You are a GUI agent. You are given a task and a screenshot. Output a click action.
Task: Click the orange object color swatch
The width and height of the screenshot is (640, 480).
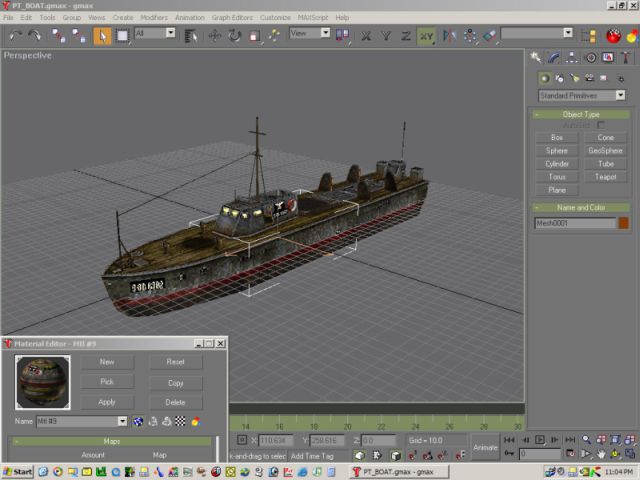[x=623, y=223]
